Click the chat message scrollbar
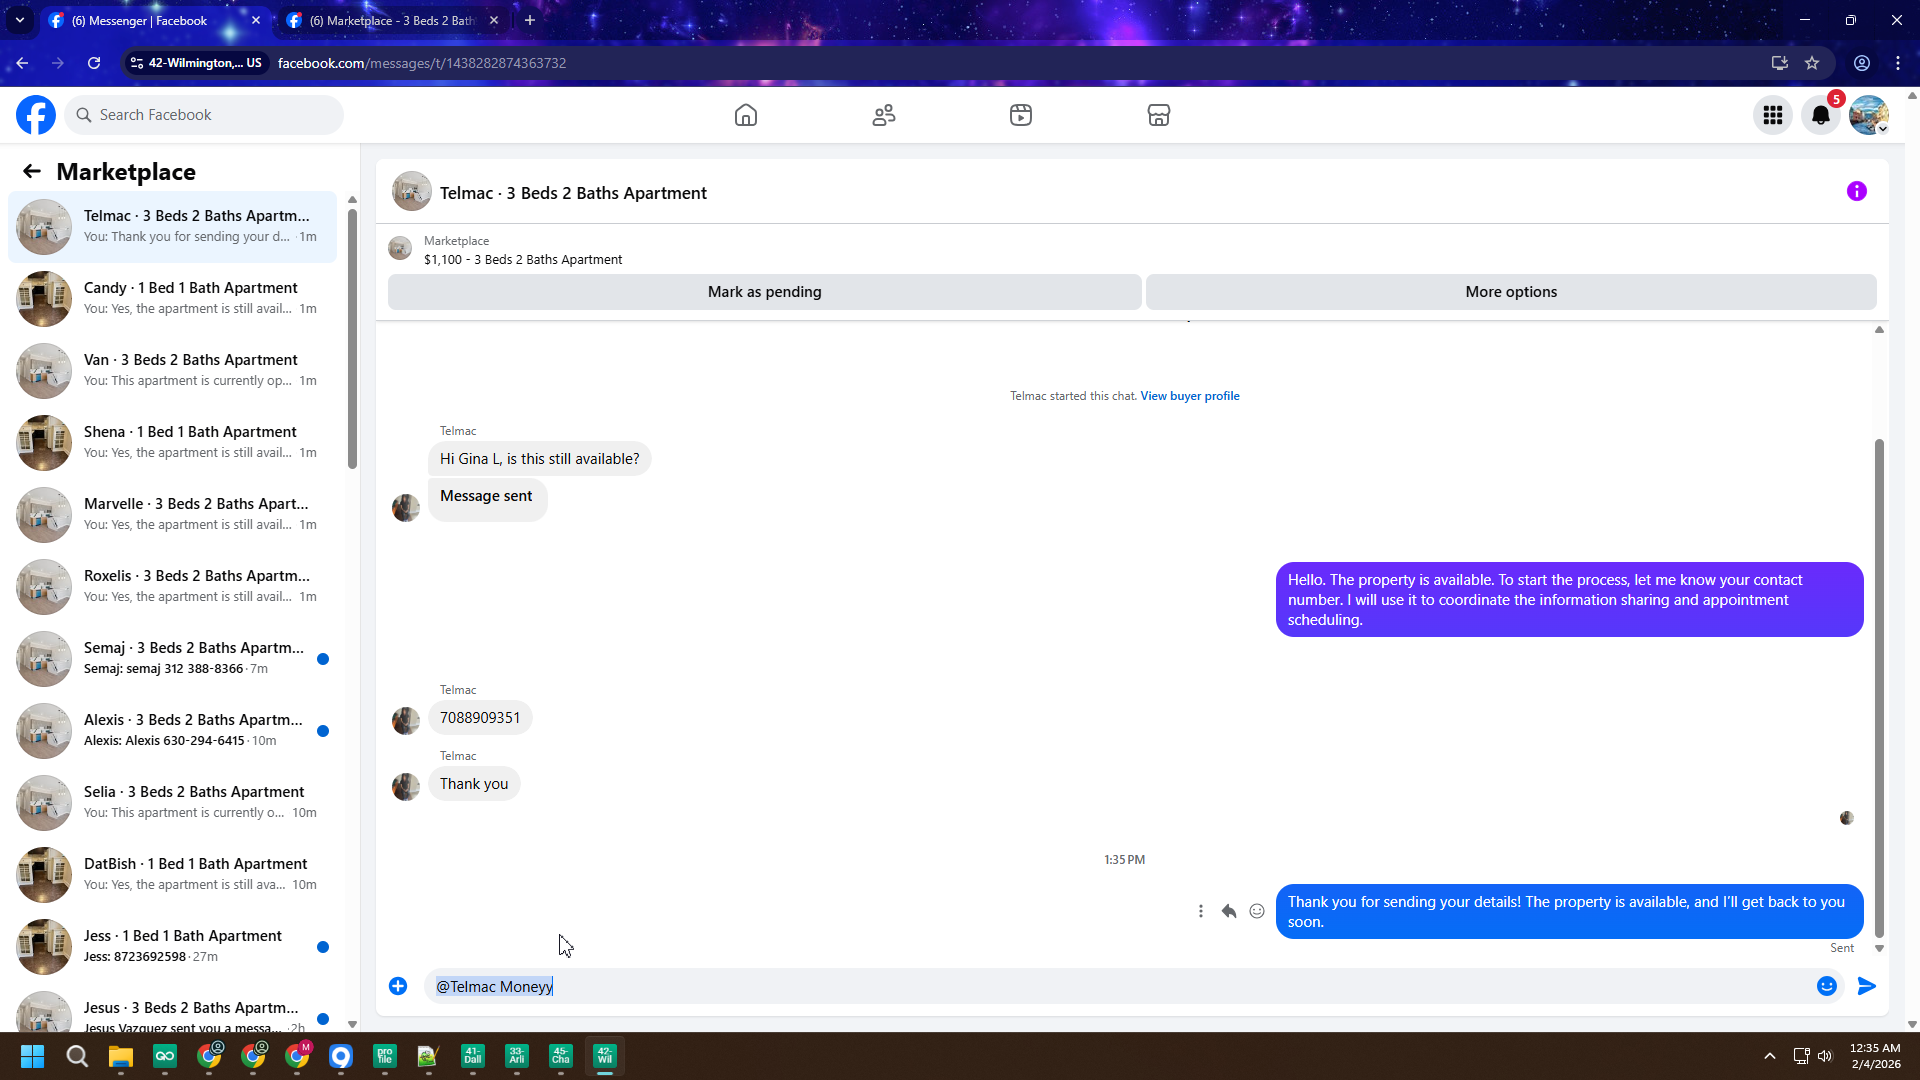 (x=1878, y=686)
